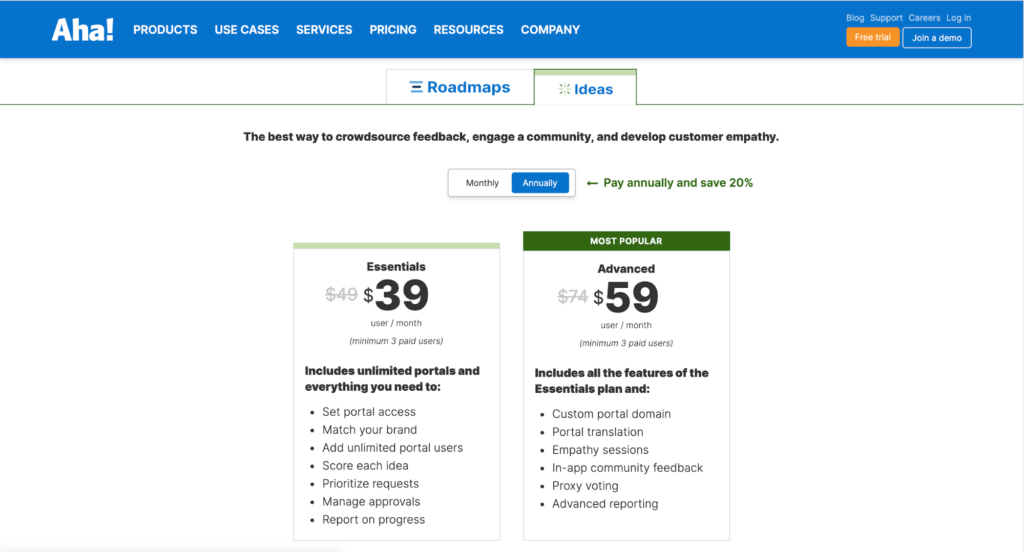Expand the Use Cases menu
Image resolution: width=1024 pixels, height=552 pixels.
[246, 30]
